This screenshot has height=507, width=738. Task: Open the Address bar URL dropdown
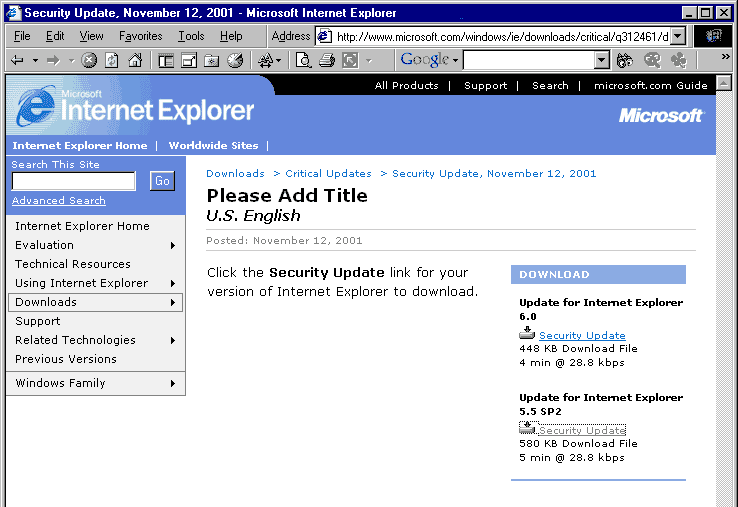678,36
